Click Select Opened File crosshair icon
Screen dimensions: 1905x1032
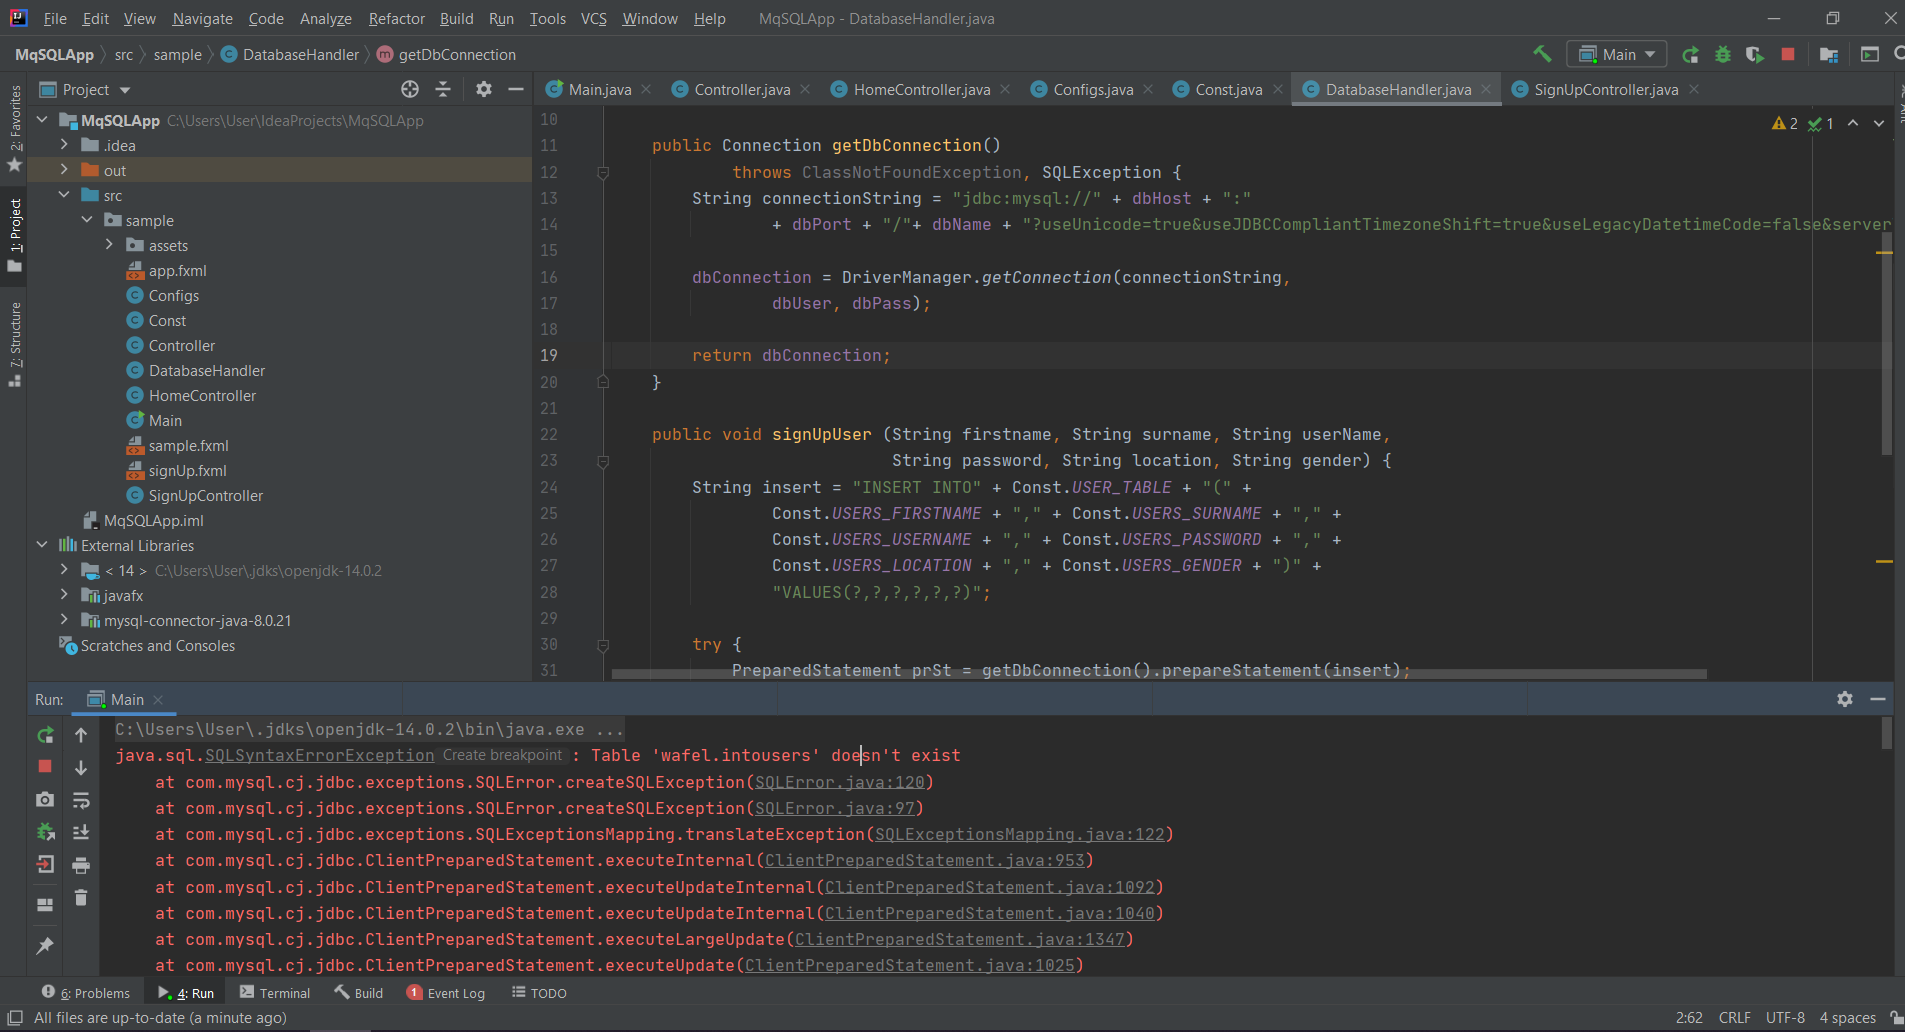click(410, 89)
